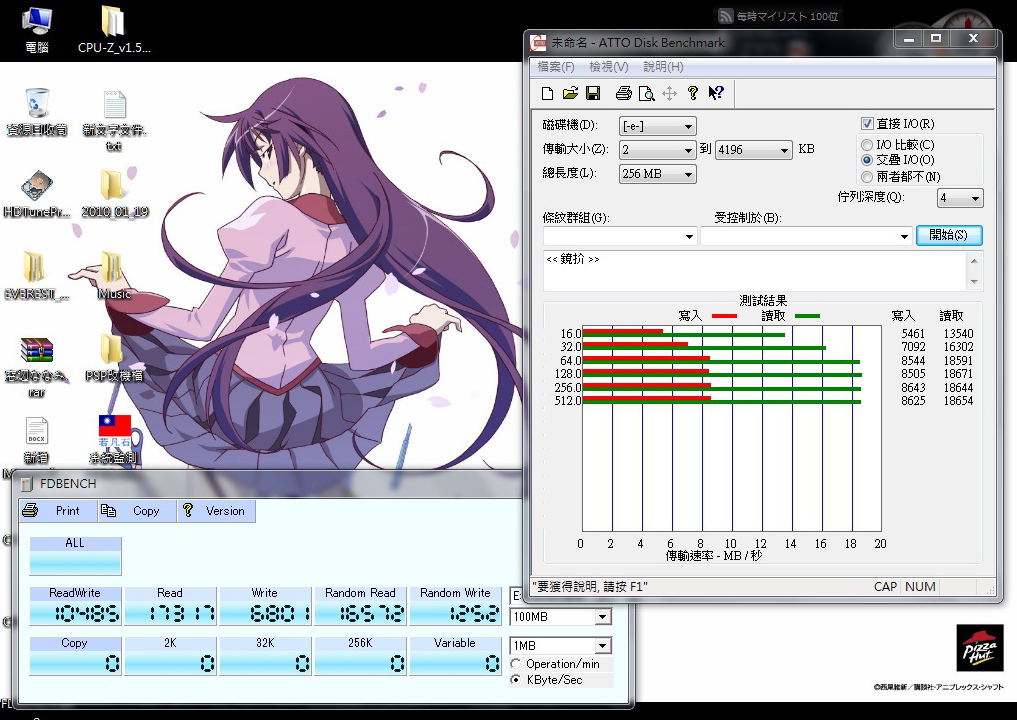Click the ReadWrite test button in FDBENCH
This screenshot has width=1017, height=720.
tap(75, 606)
